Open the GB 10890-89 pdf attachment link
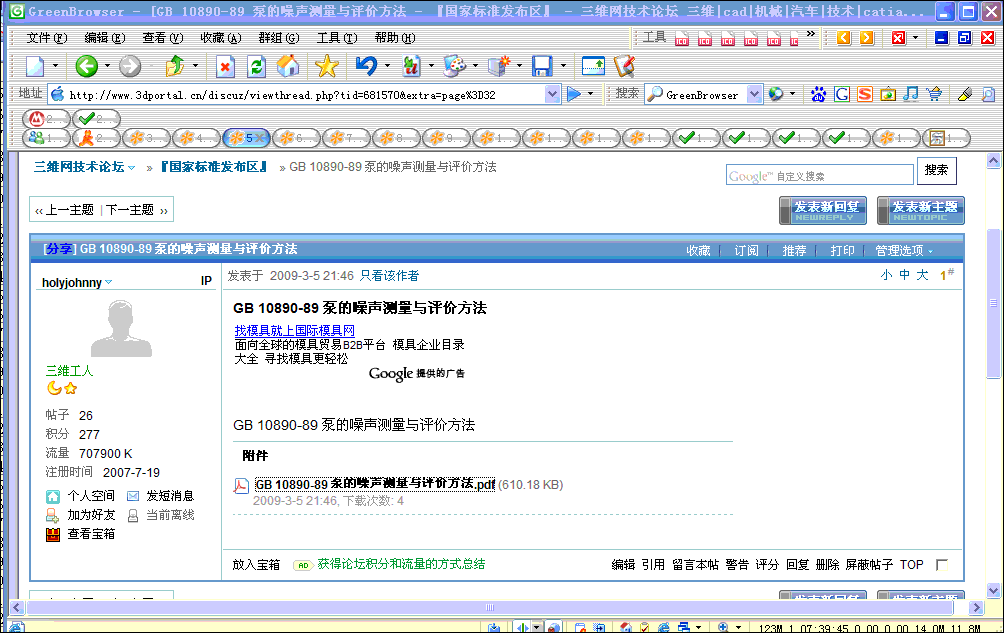Screen dimensions: 1004x633 (x=375, y=485)
